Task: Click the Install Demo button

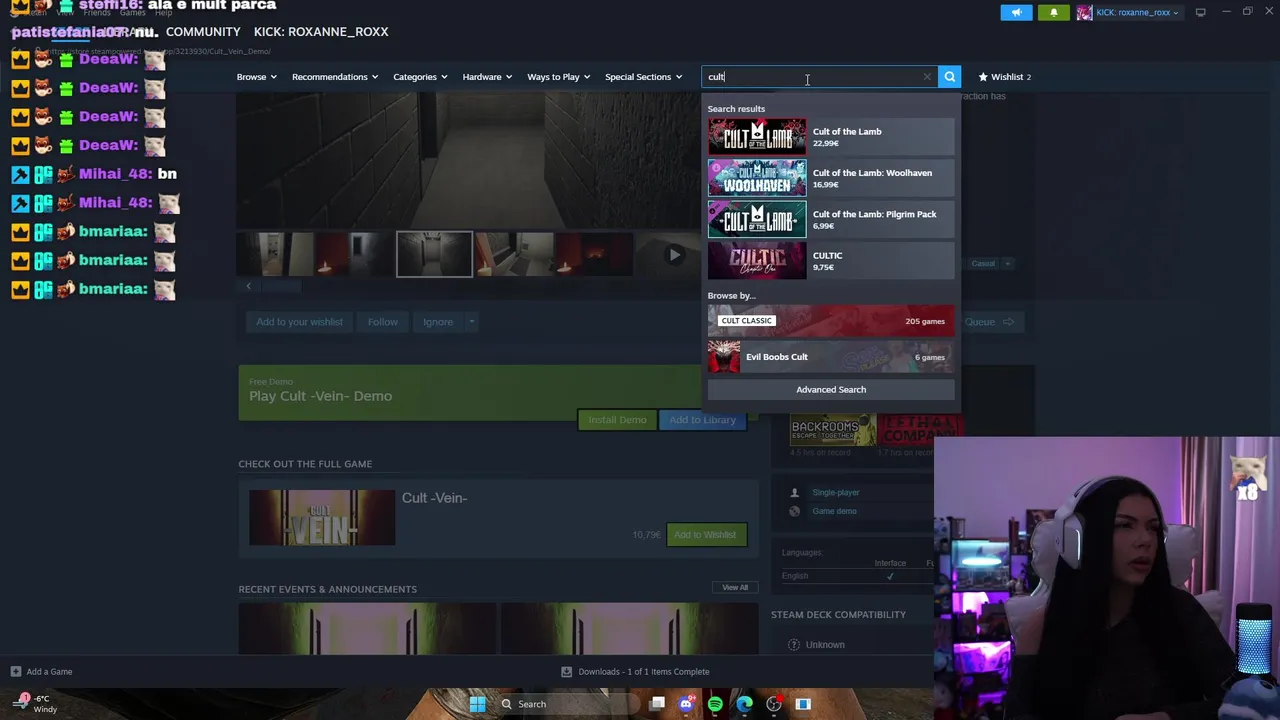Action: click(617, 420)
